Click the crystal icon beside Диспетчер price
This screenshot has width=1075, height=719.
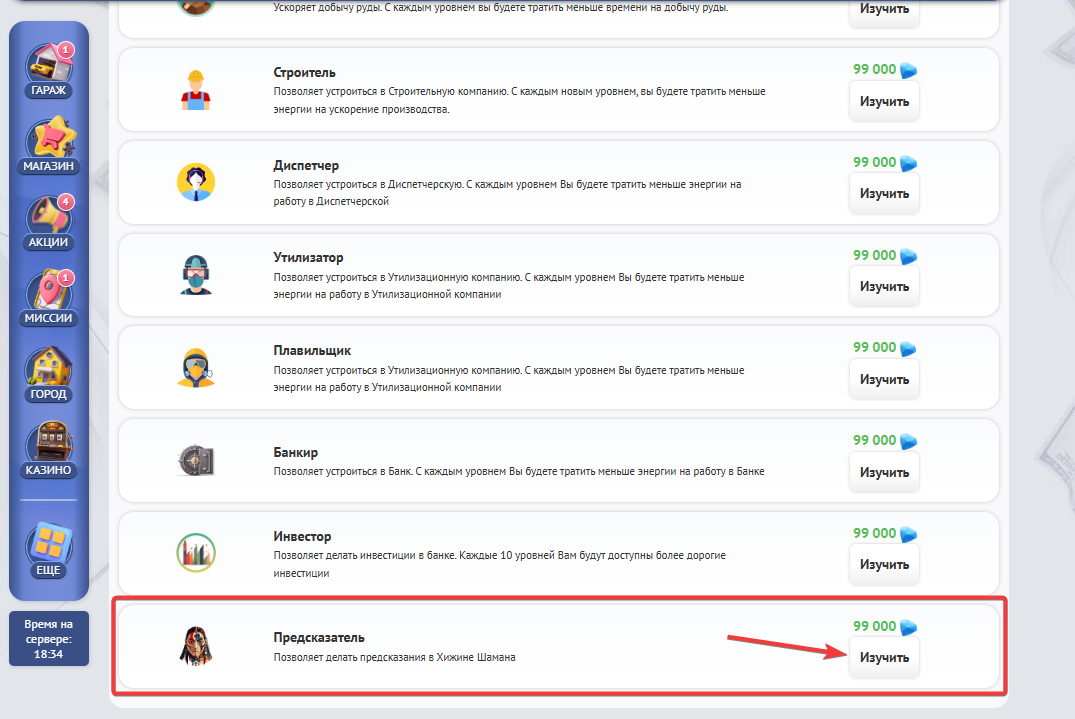908,163
